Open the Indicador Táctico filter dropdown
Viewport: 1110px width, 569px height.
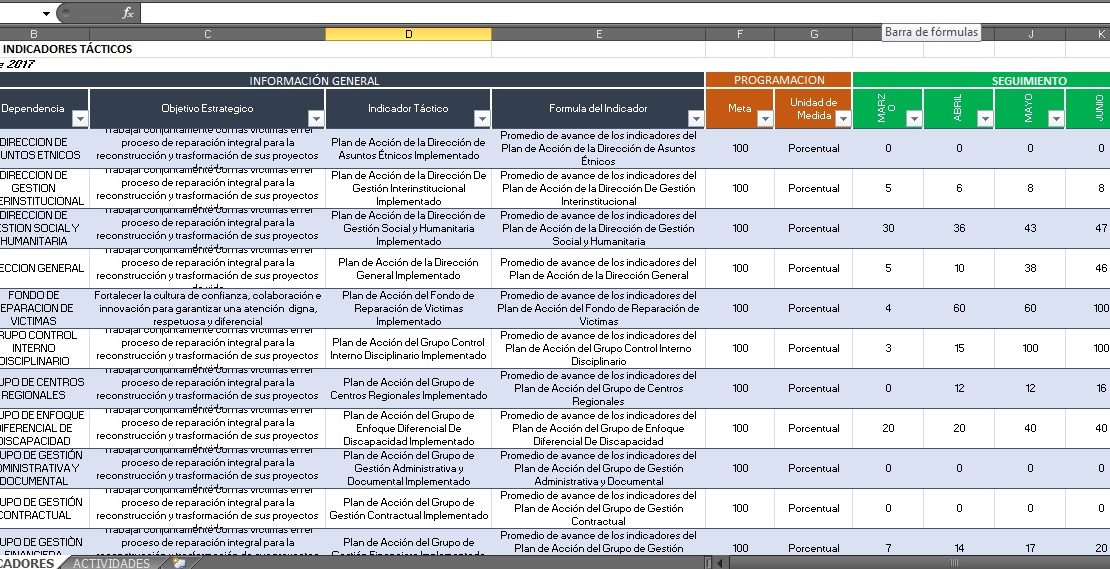482,119
